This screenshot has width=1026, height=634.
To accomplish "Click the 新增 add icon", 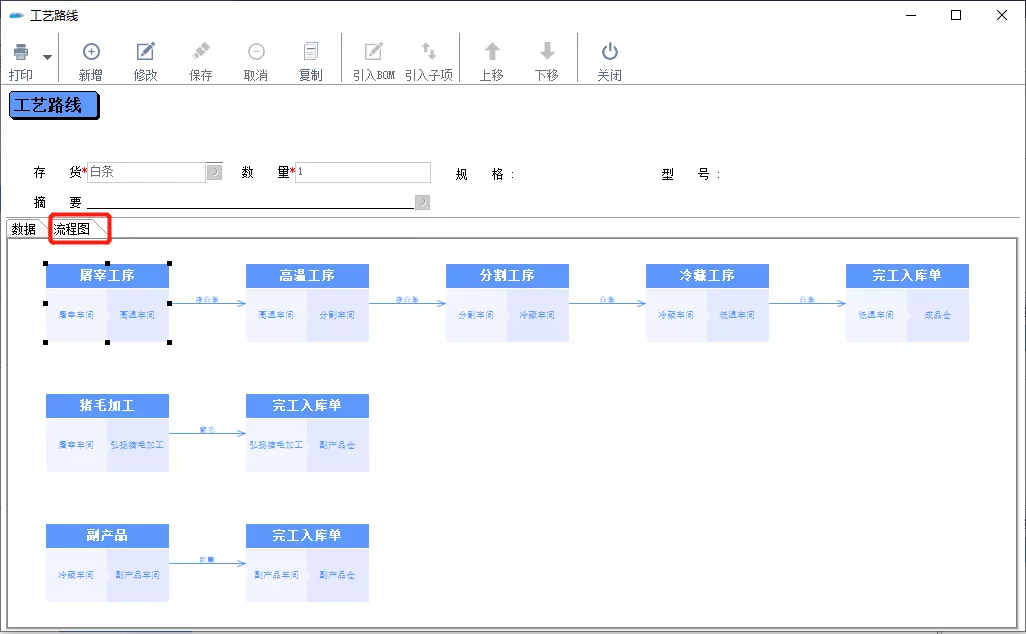I will 91,52.
